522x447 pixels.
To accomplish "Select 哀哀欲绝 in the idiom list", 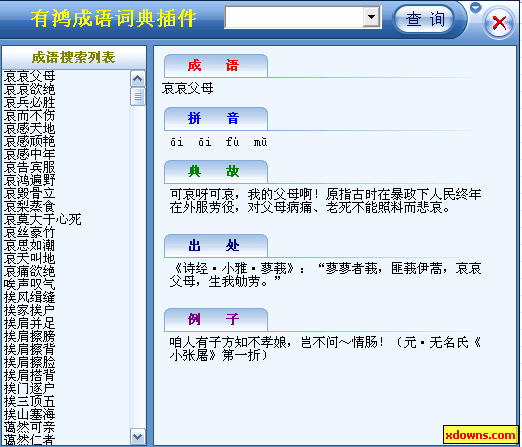I will coord(30,89).
